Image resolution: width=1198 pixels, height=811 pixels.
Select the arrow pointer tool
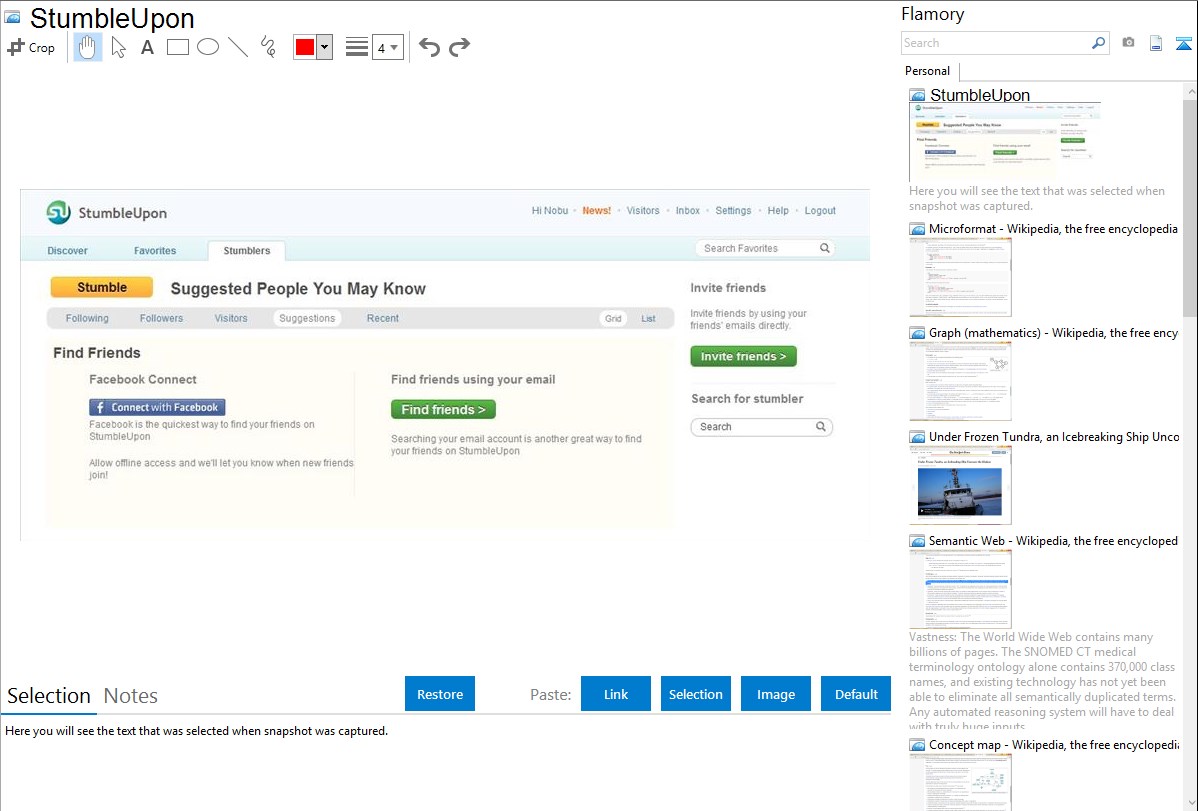tap(118, 47)
